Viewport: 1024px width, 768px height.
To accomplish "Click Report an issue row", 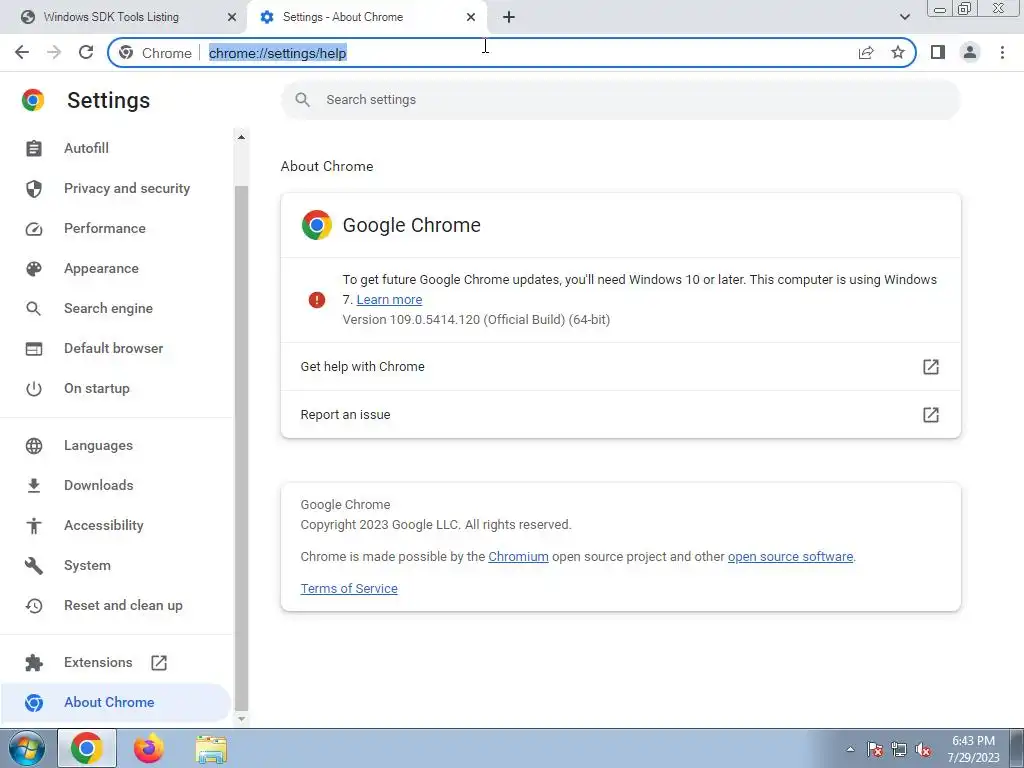I will [620, 415].
